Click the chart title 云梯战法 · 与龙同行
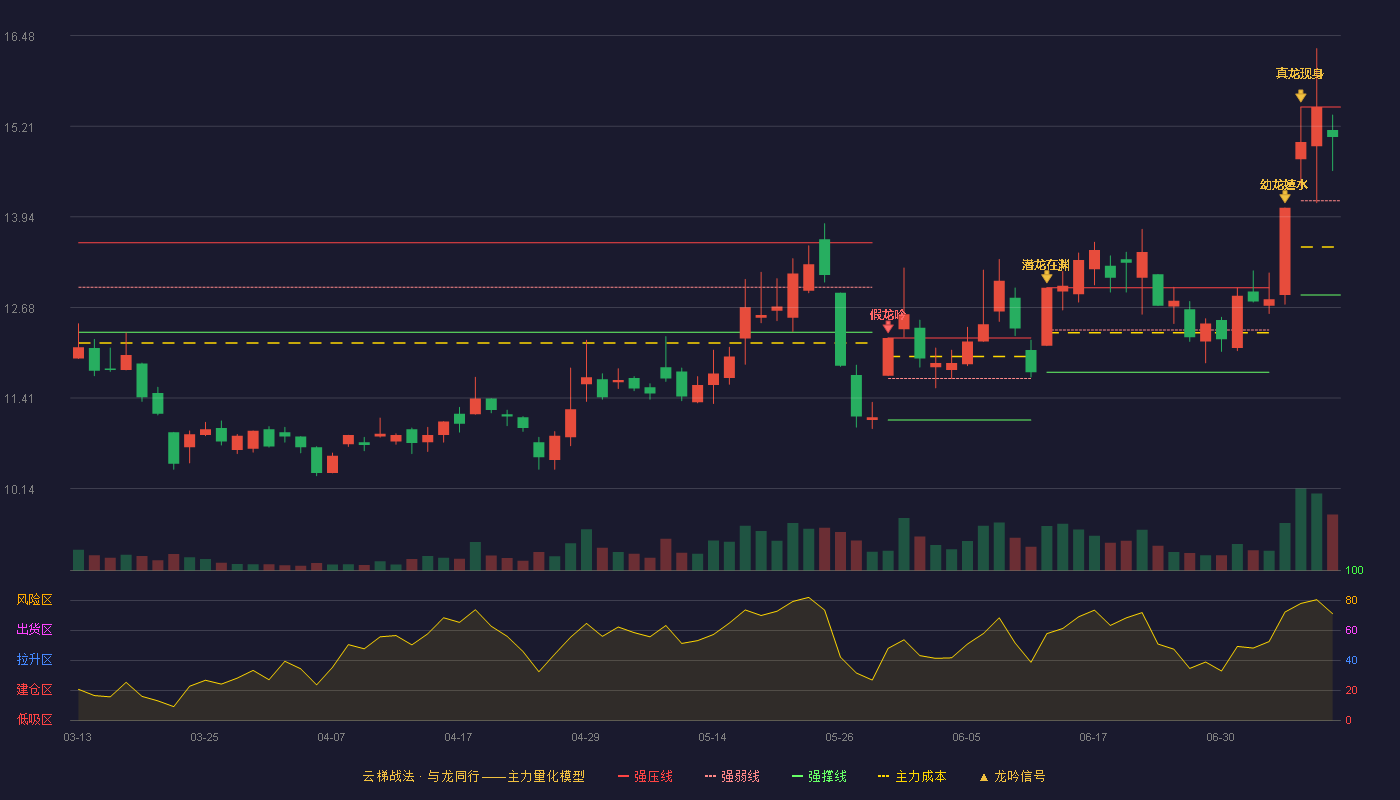Viewport: 1400px width, 800px height. click(421, 776)
